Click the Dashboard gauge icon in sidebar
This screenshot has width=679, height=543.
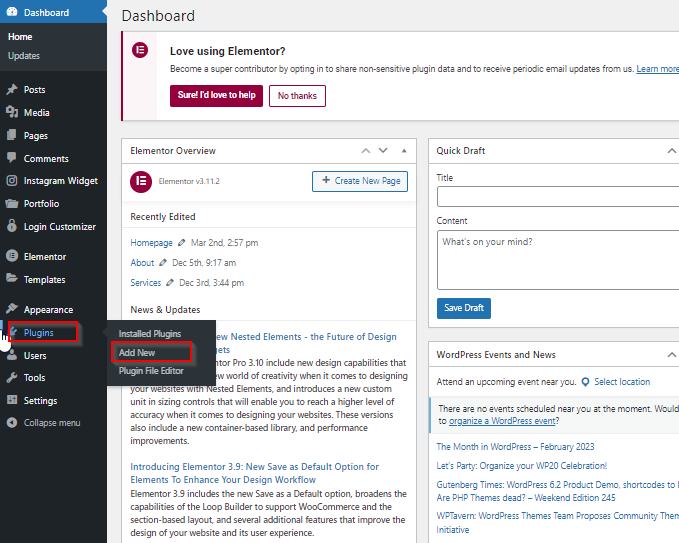pos(12,12)
